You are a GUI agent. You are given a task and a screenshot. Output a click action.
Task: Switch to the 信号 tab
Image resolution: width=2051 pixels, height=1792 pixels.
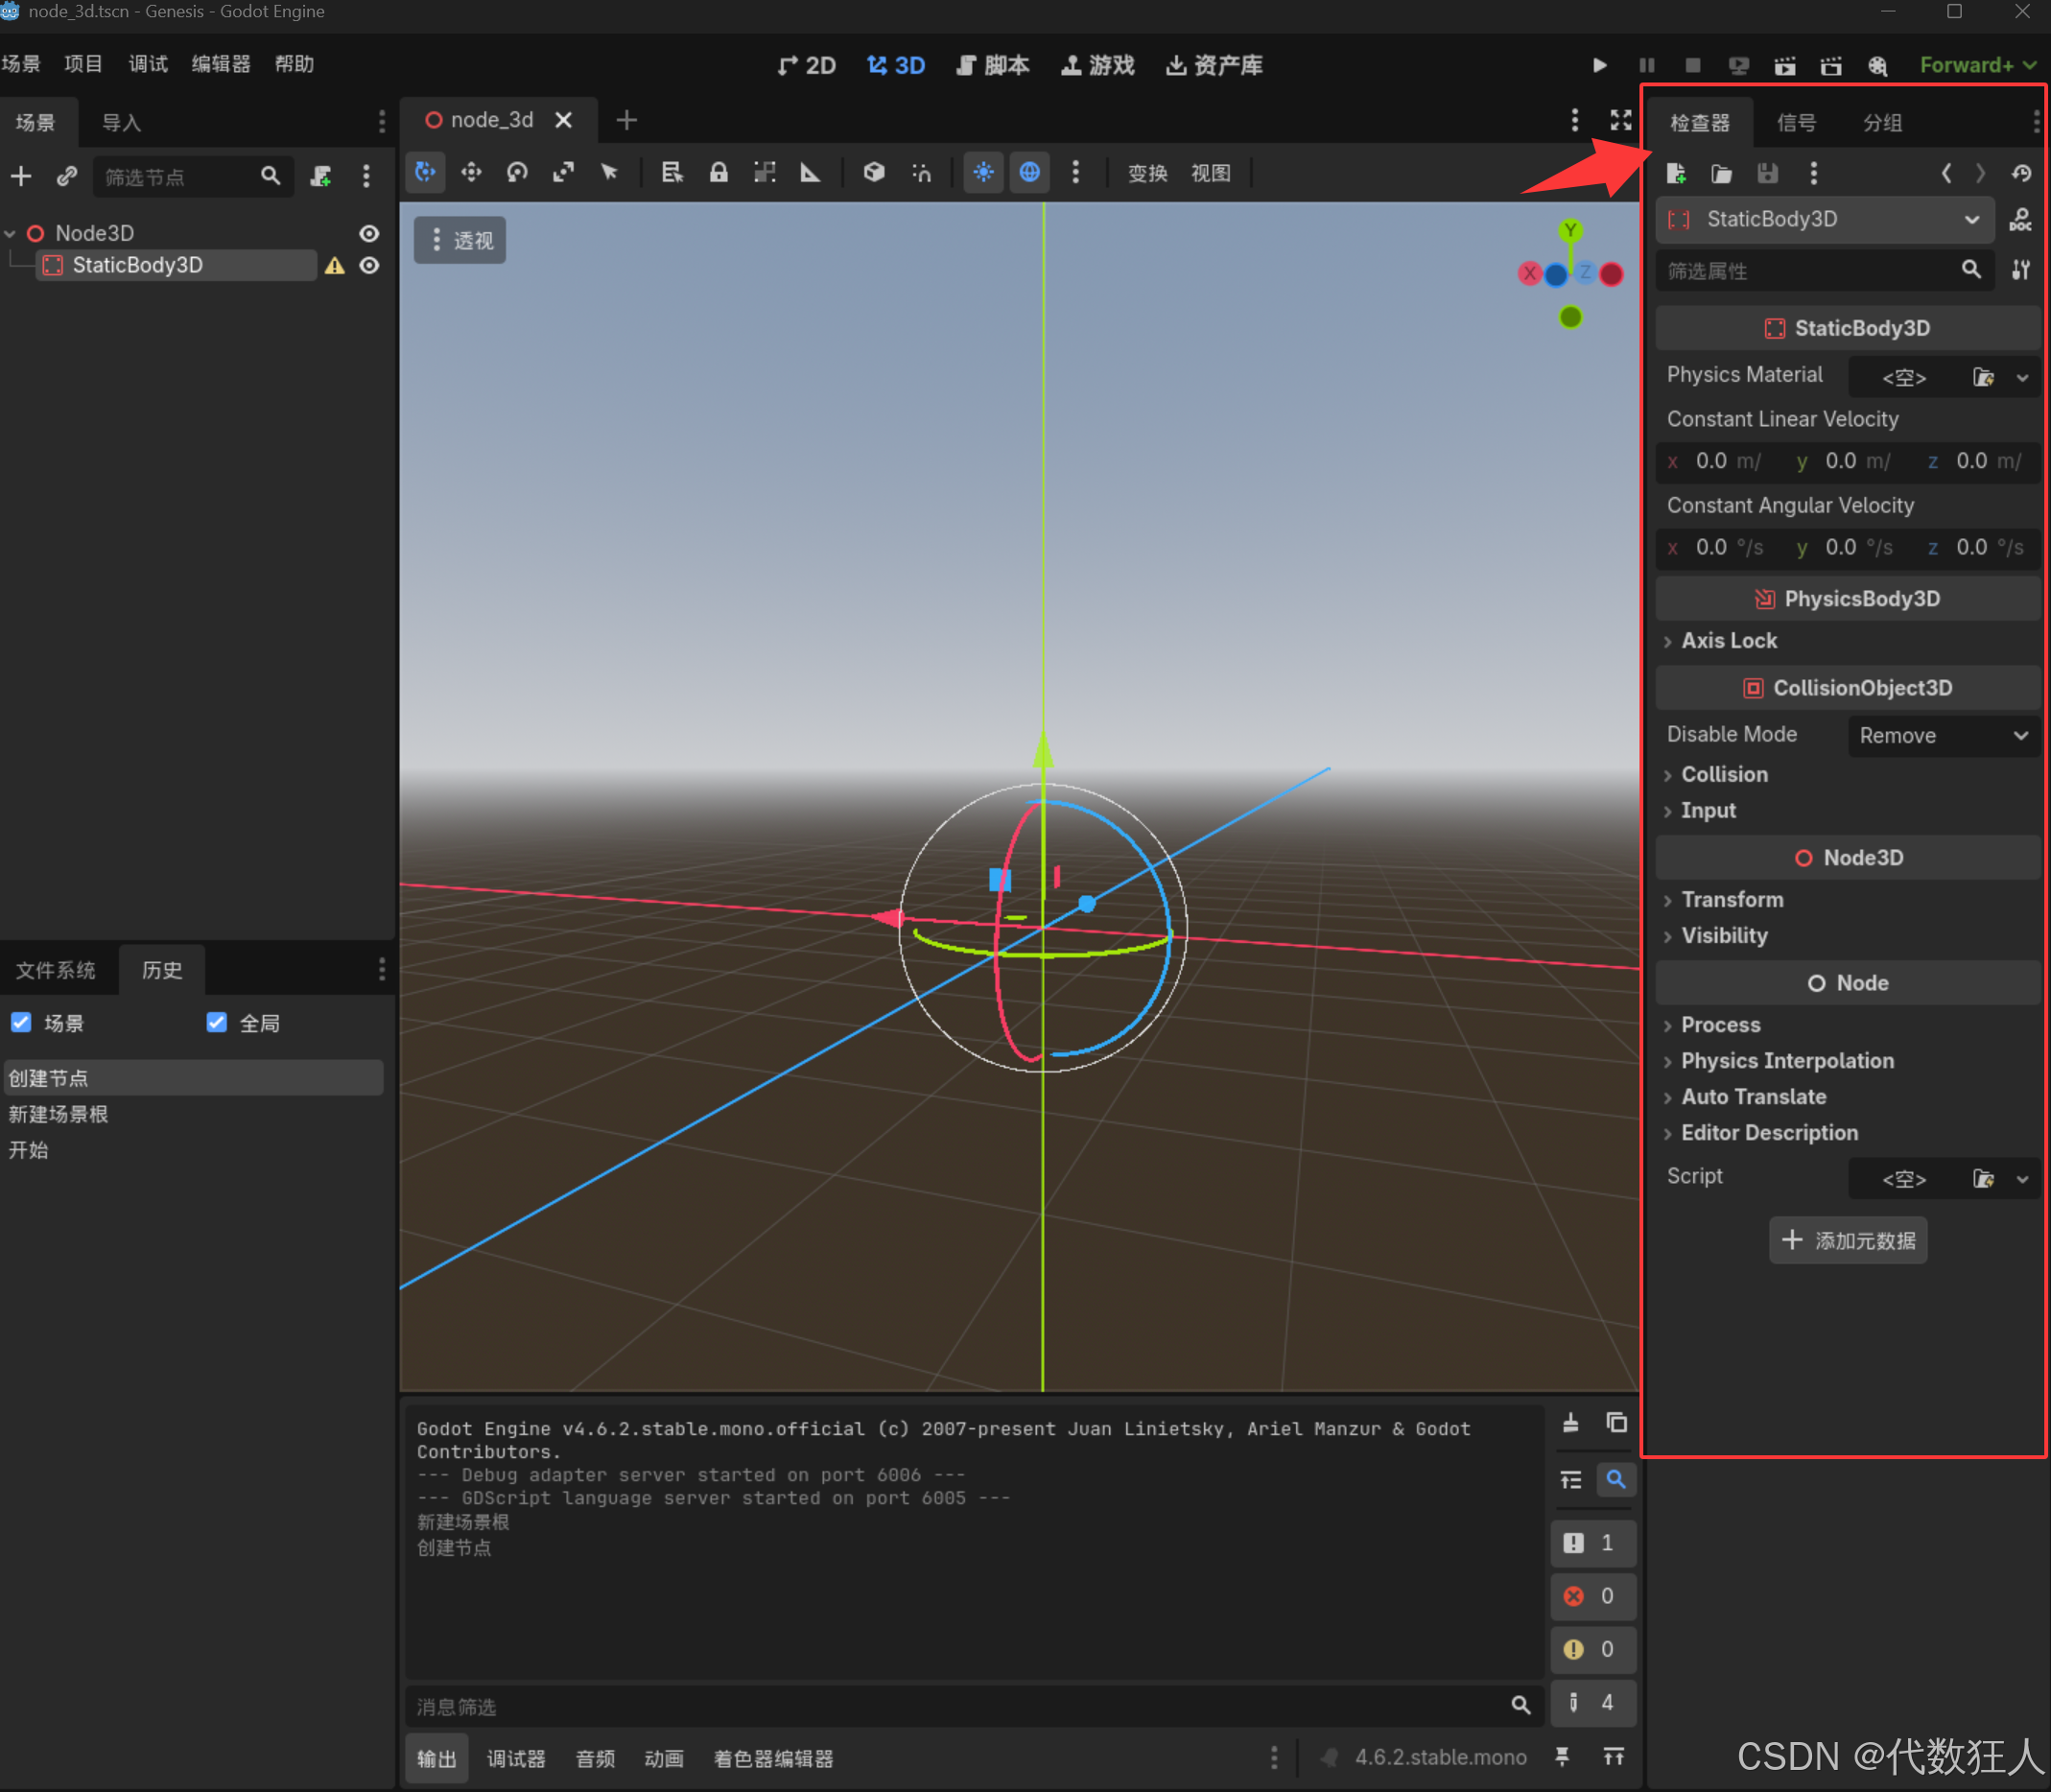1796,123
